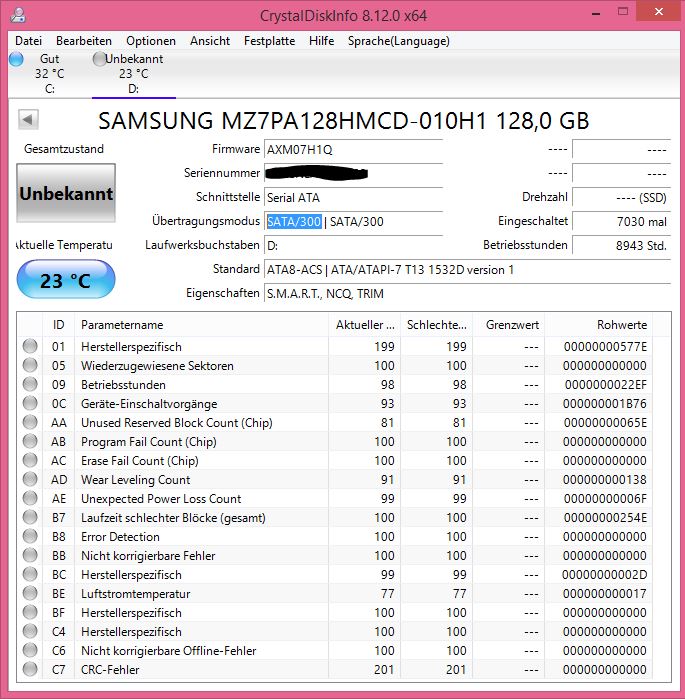
Task: Click the Betriebsstunden value 8943 Std.
Action: (x=621, y=246)
